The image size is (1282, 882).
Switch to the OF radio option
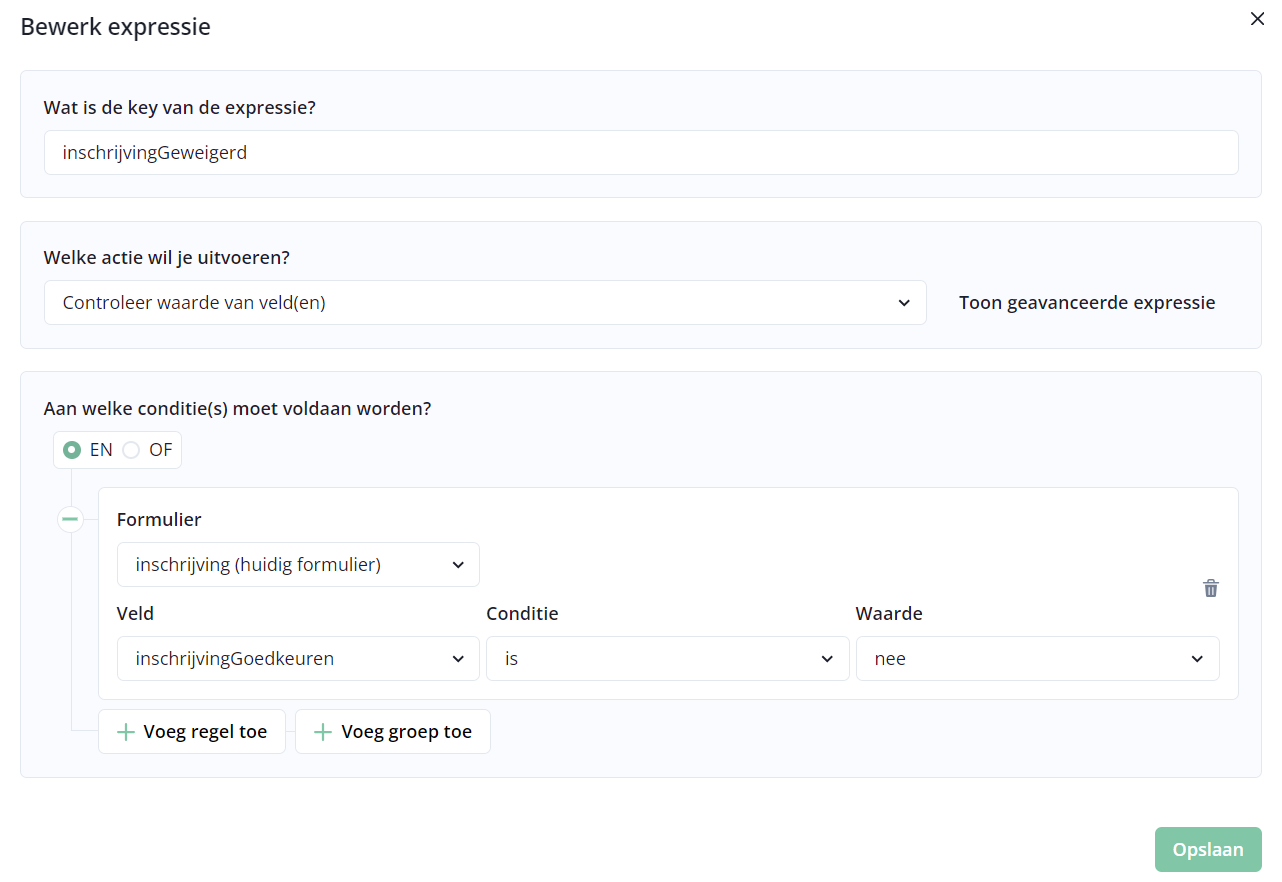[x=131, y=450]
